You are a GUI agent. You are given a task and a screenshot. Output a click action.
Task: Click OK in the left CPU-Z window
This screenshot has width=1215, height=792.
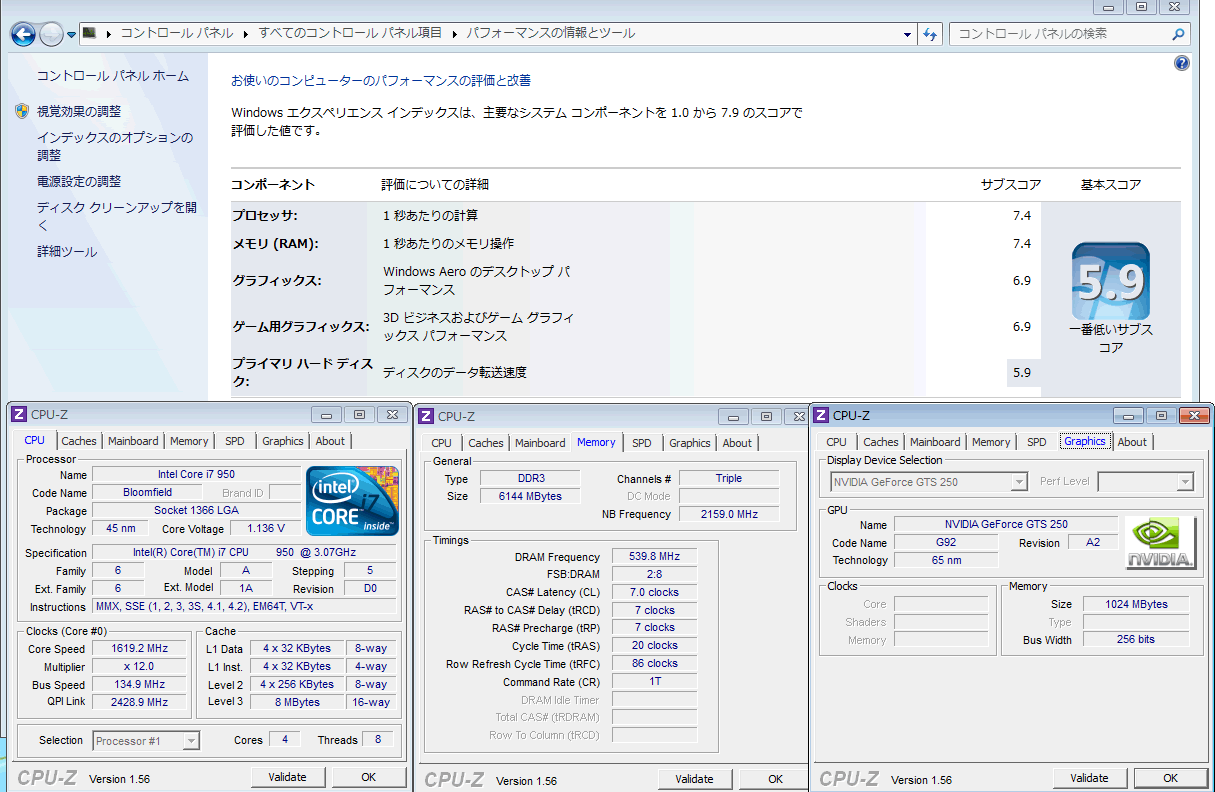pyautogui.click(x=369, y=777)
